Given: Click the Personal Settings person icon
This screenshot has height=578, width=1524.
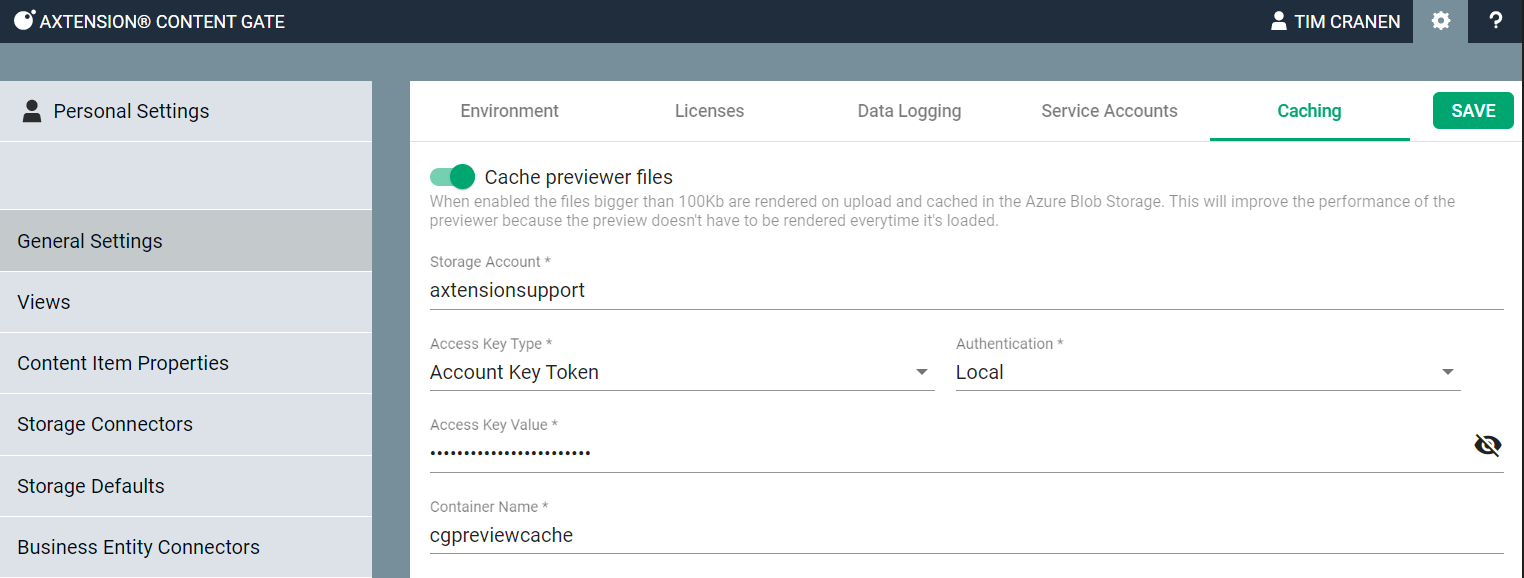Looking at the screenshot, I should click(32, 111).
